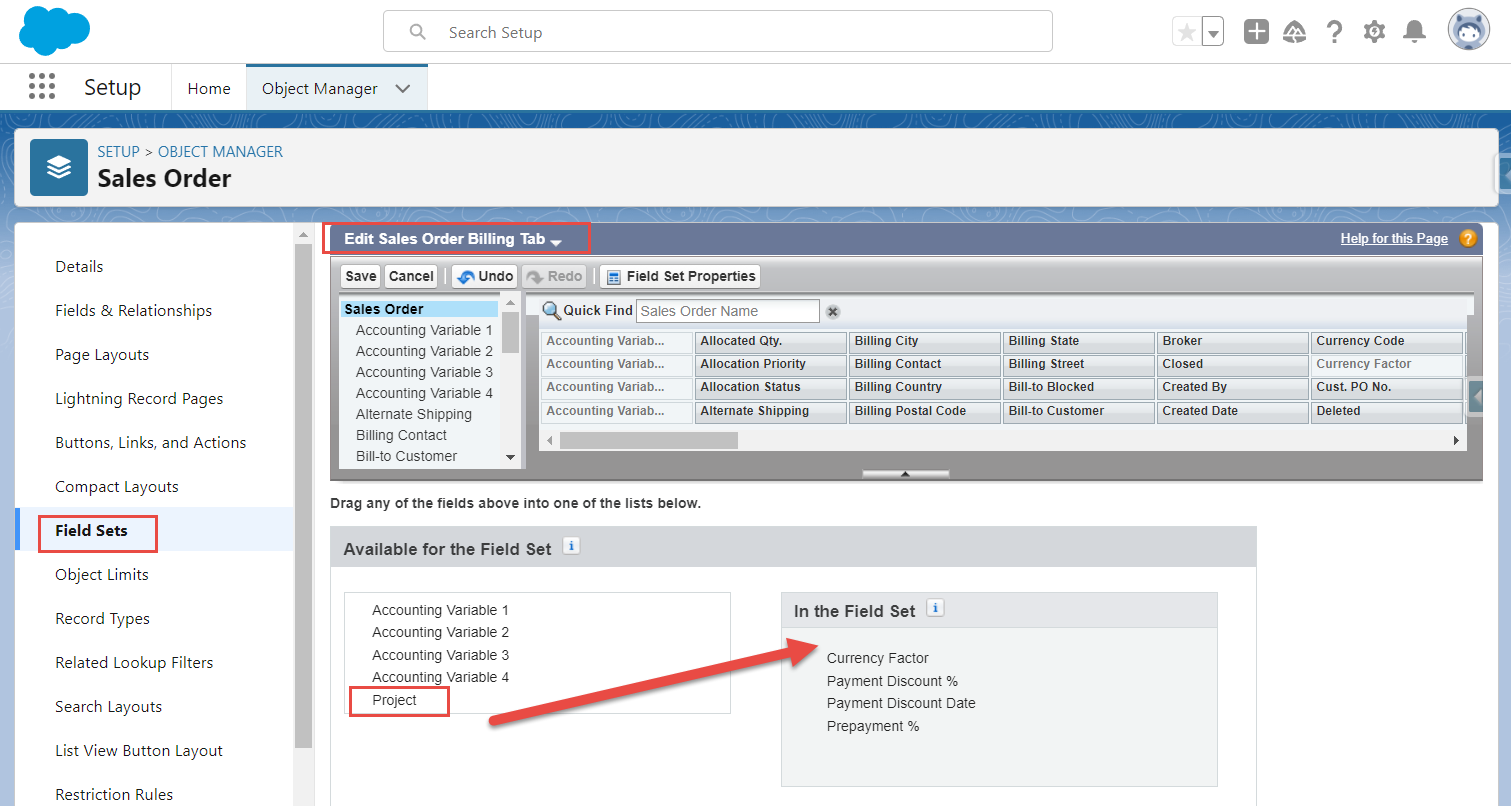The height and width of the screenshot is (806, 1511).
Task: Select Sales Order in the category list
Action: (x=419, y=309)
